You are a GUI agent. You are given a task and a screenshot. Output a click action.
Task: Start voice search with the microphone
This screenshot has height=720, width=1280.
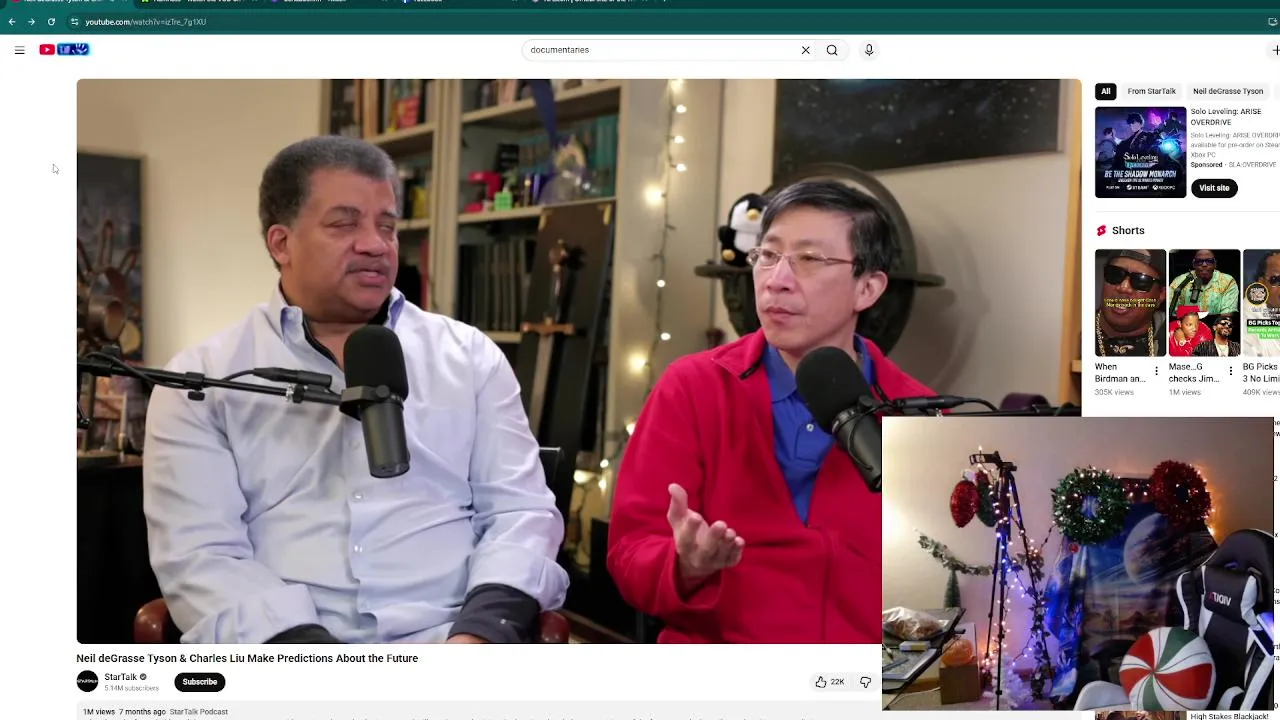869,50
